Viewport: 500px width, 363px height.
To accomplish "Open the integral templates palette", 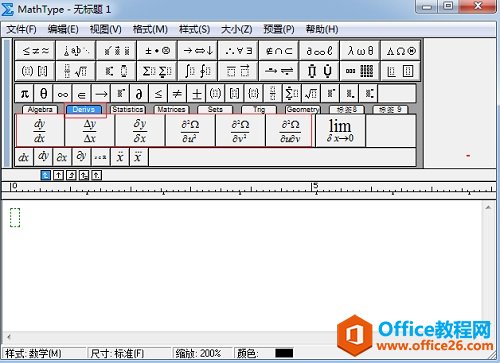I will (198, 71).
